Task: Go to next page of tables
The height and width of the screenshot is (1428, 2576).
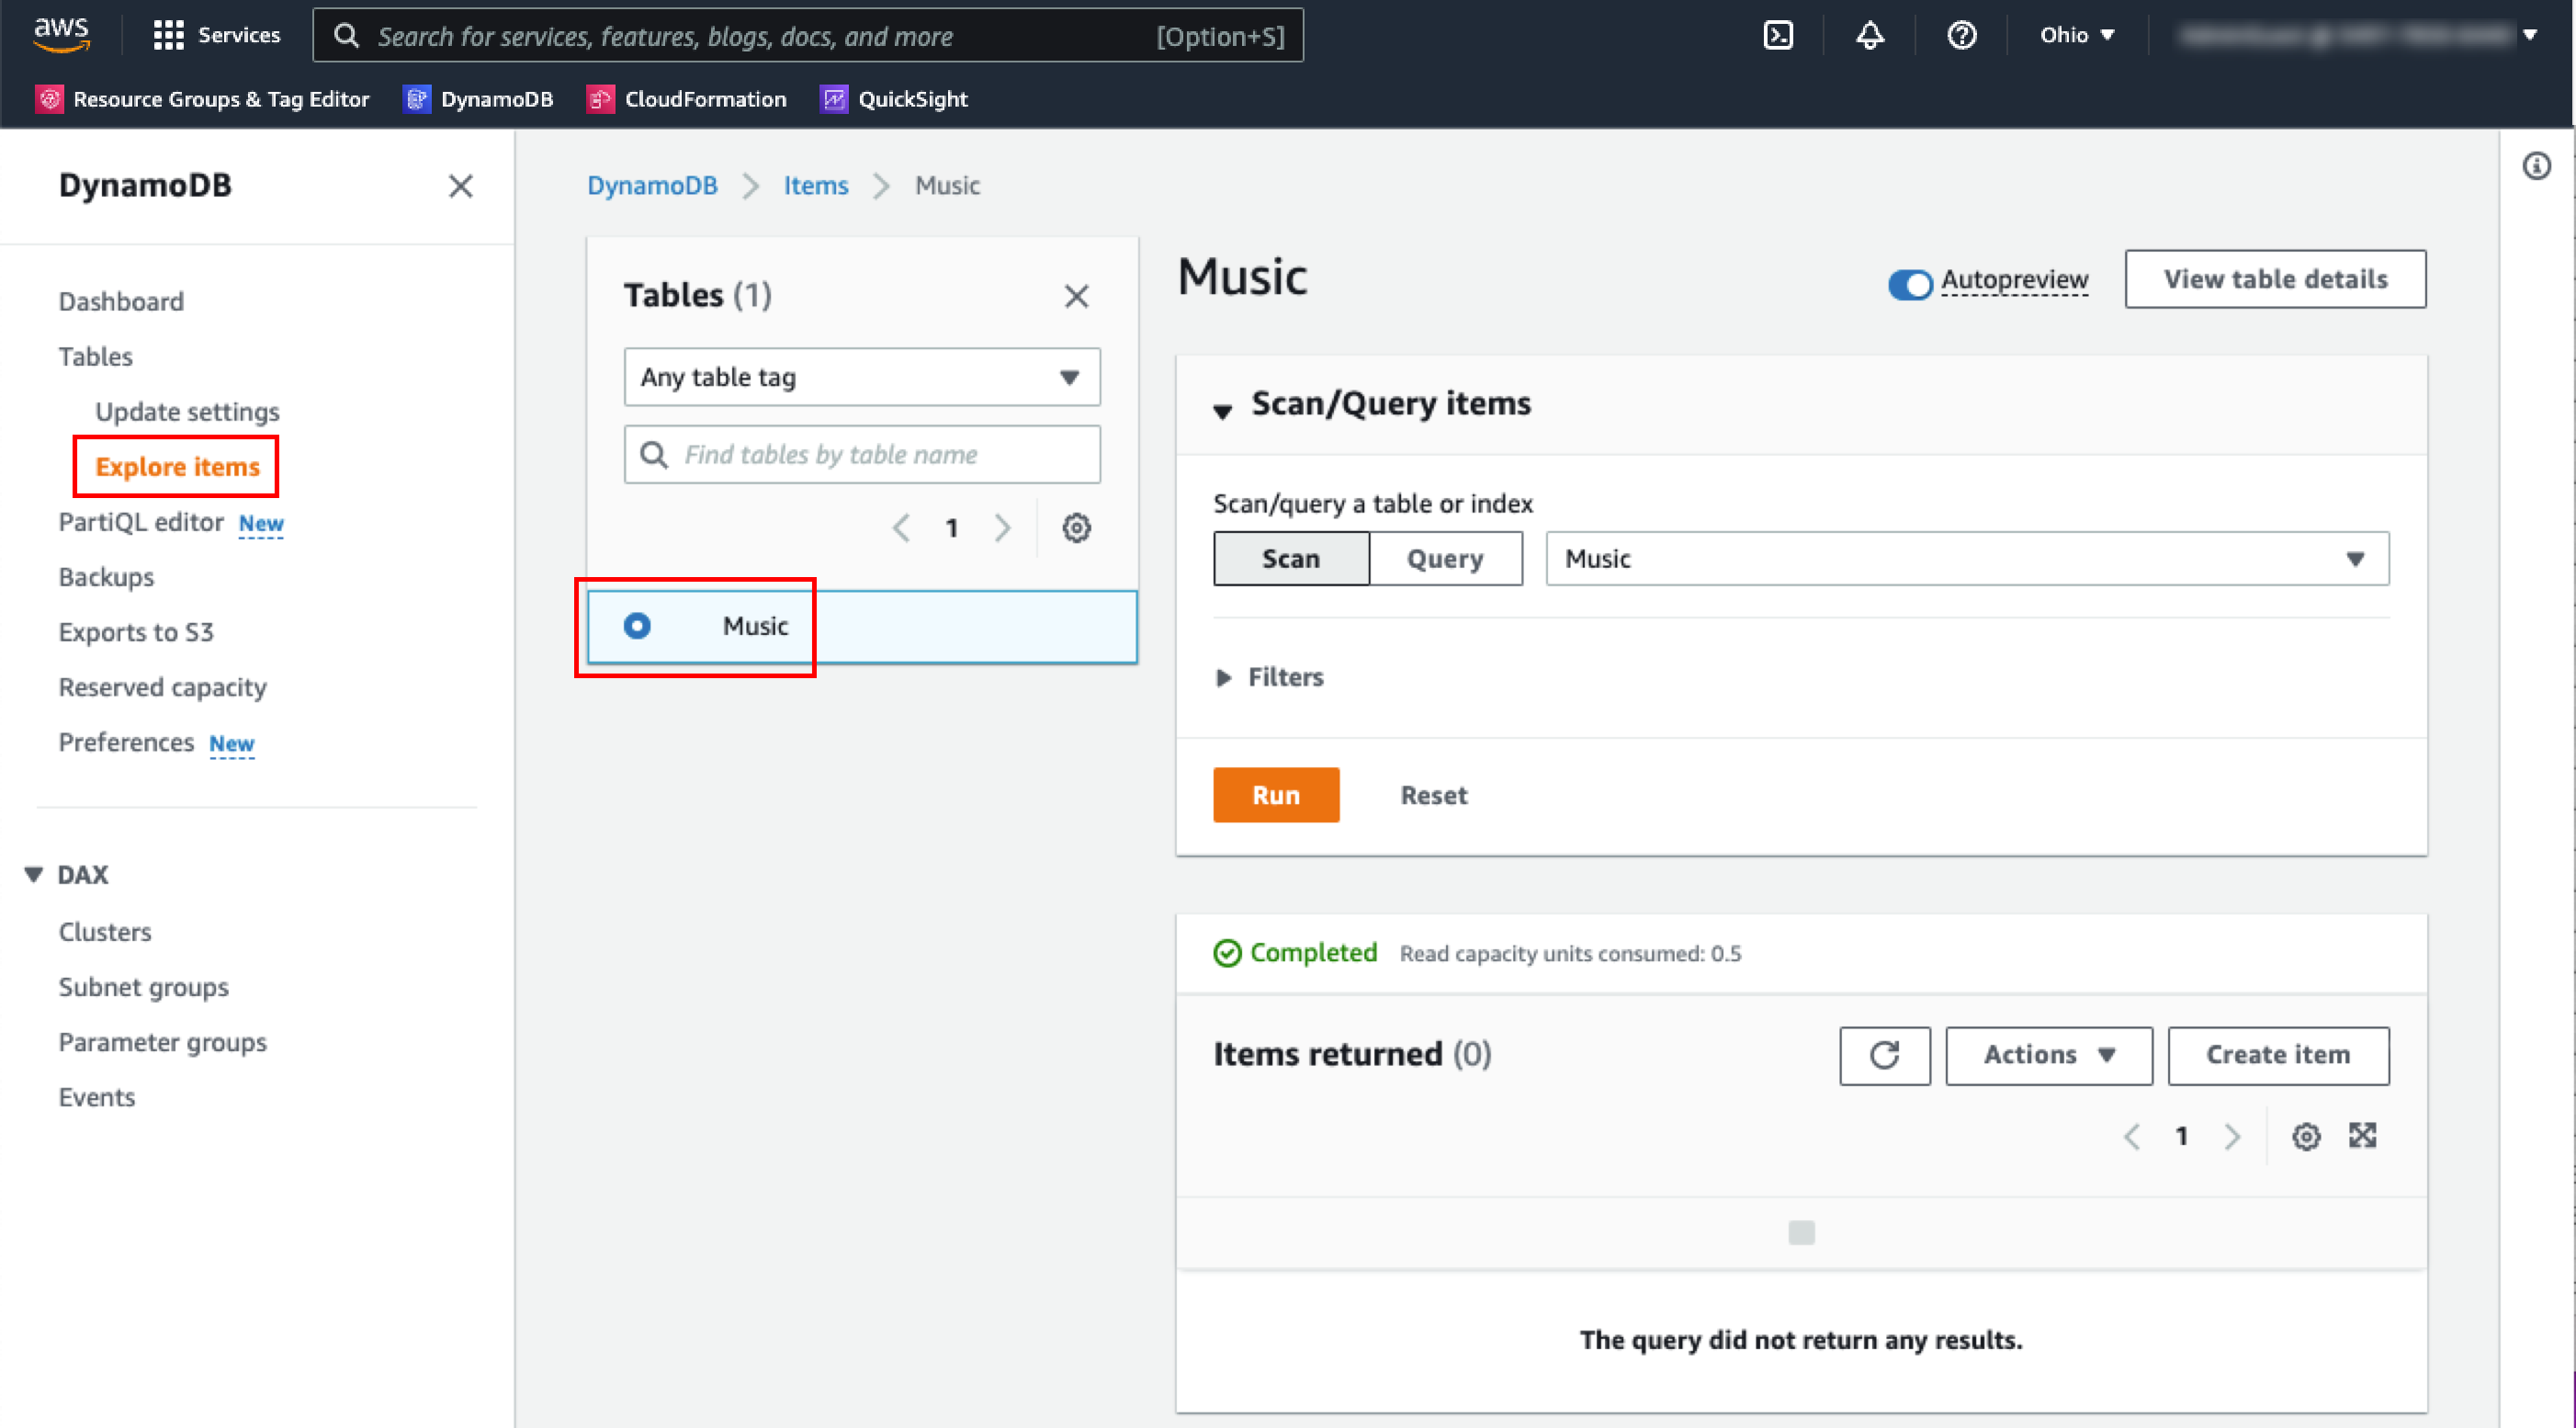Action: [x=1002, y=527]
